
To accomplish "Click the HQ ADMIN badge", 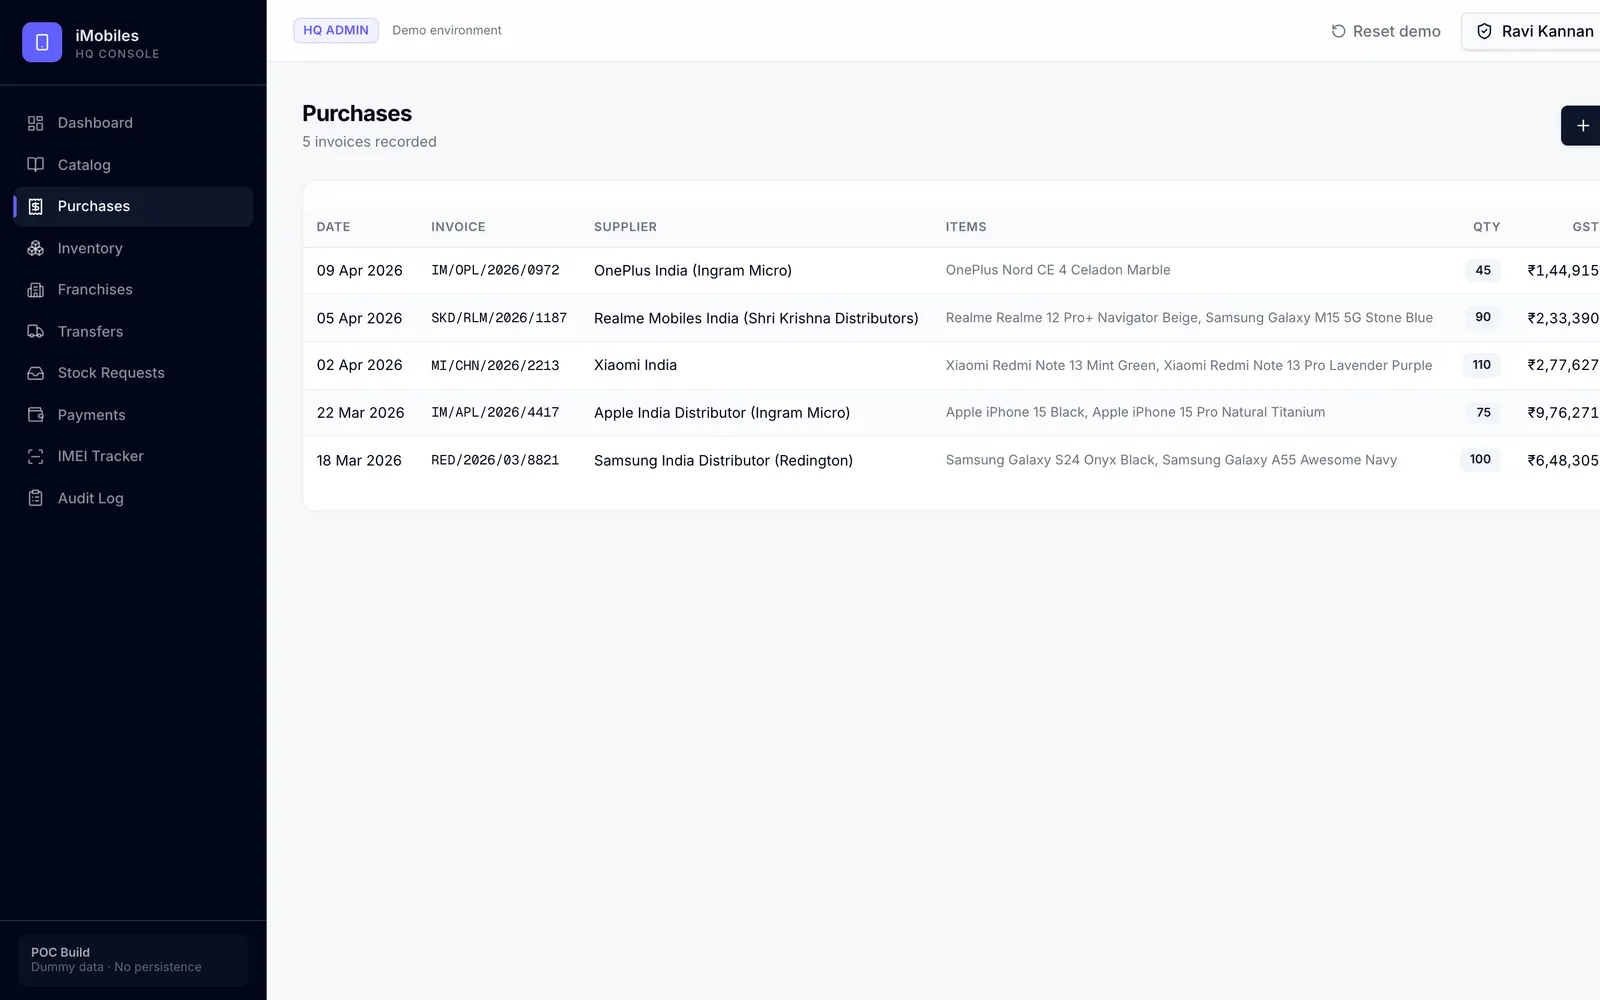I will pos(336,30).
